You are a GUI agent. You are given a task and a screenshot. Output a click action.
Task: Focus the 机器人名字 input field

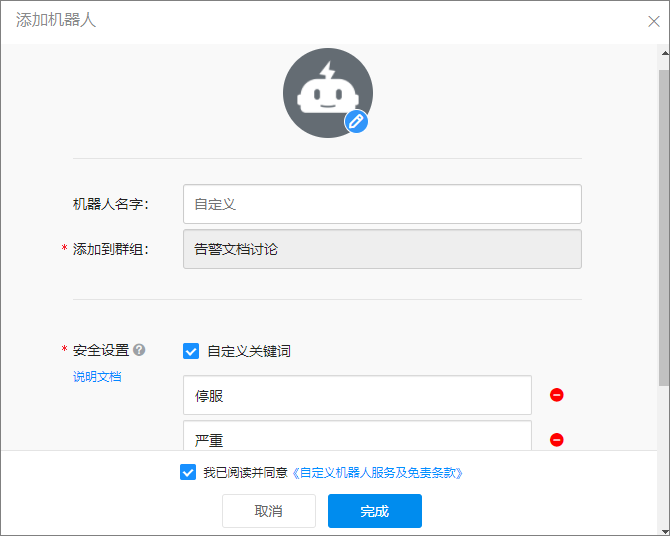pyautogui.click(x=381, y=204)
